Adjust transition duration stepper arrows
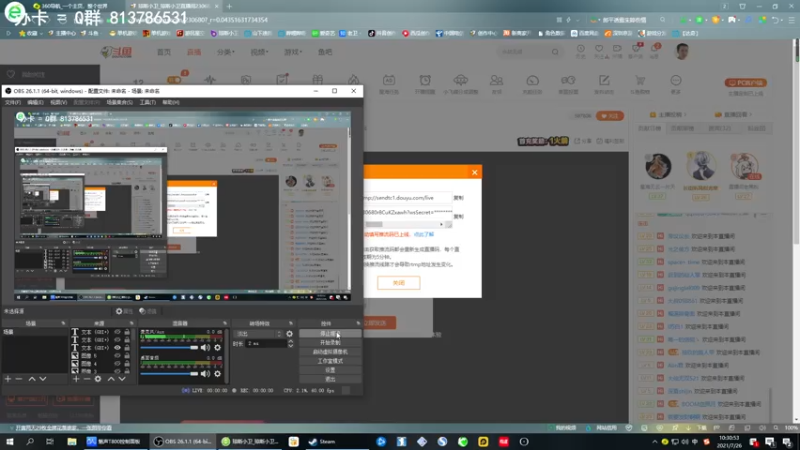This screenshot has width=800, height=450. pos(290,344)
